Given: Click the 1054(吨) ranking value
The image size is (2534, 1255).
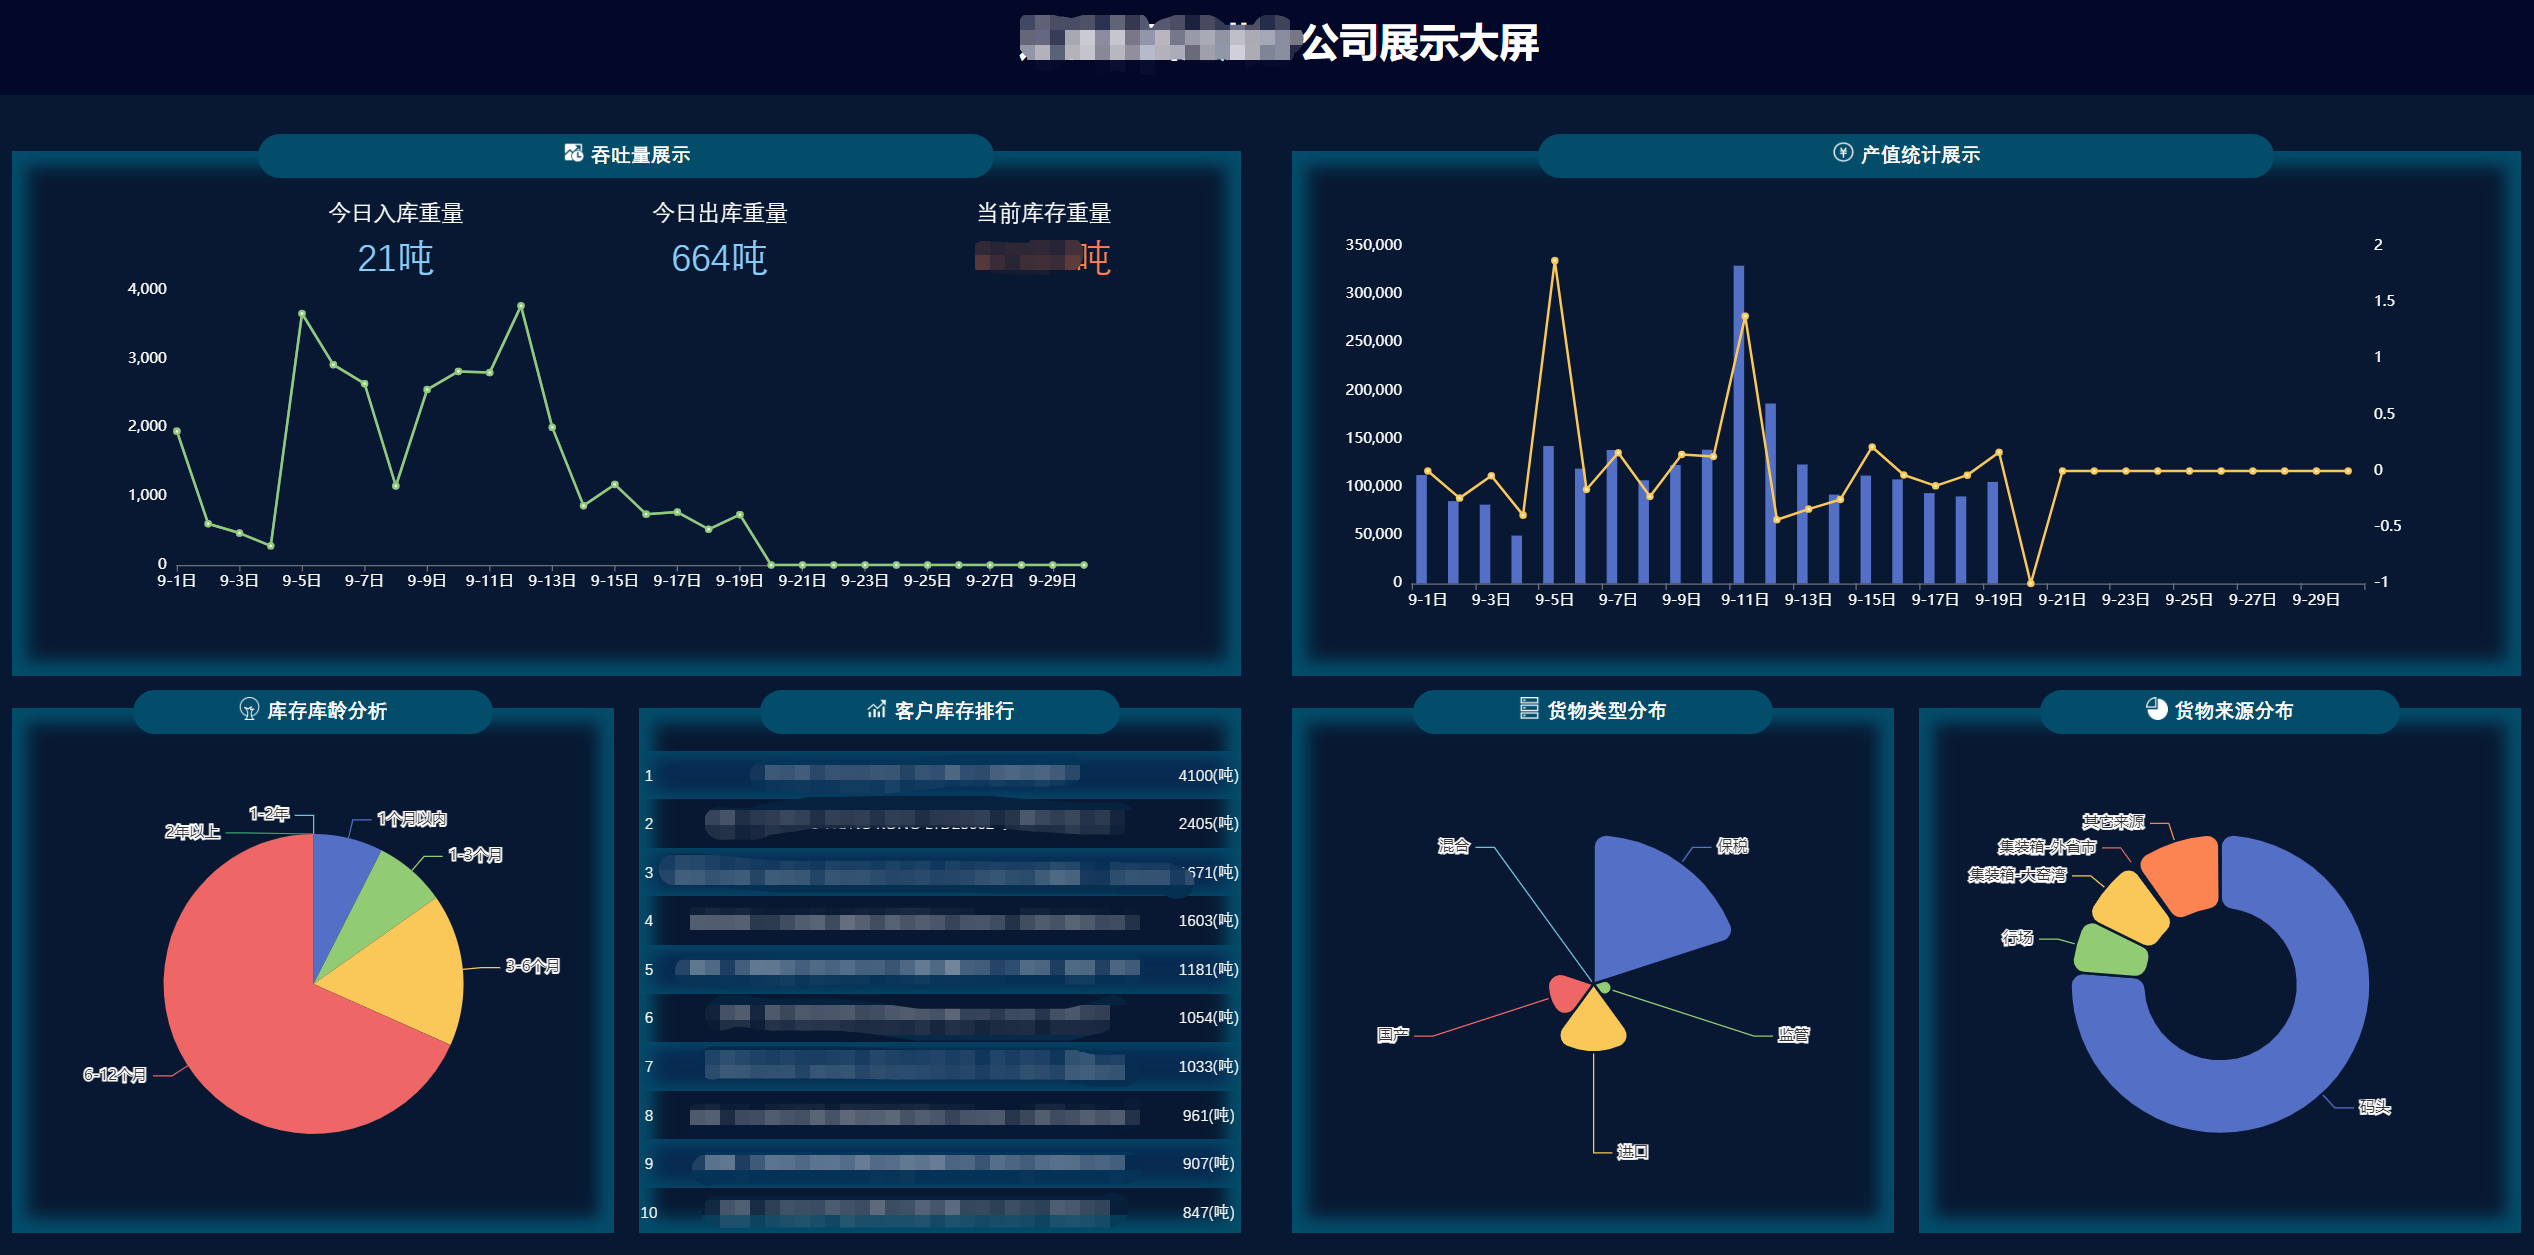Looking at the screenshot, I should pos(1208,1018).
